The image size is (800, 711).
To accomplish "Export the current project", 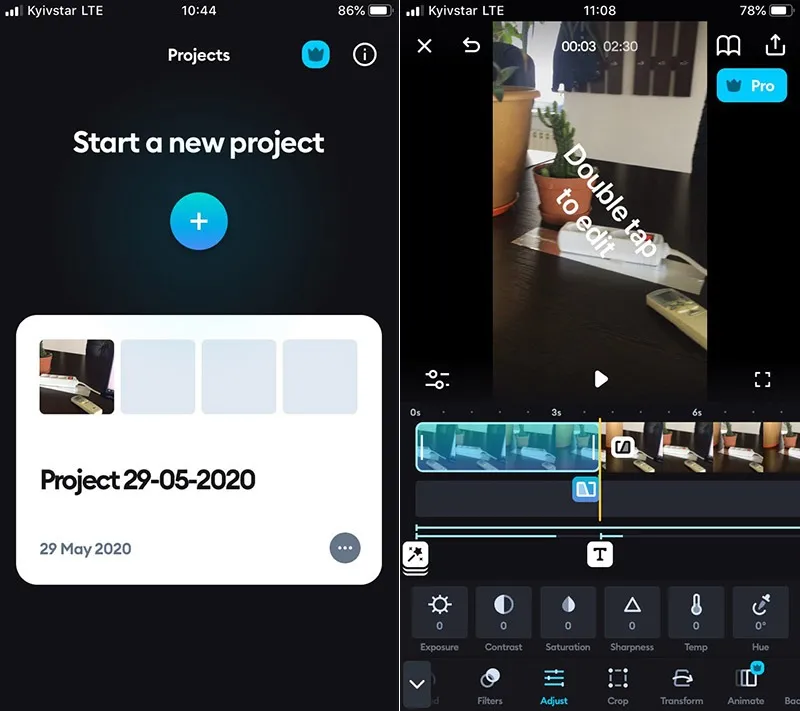I will [x=775, y=45].
